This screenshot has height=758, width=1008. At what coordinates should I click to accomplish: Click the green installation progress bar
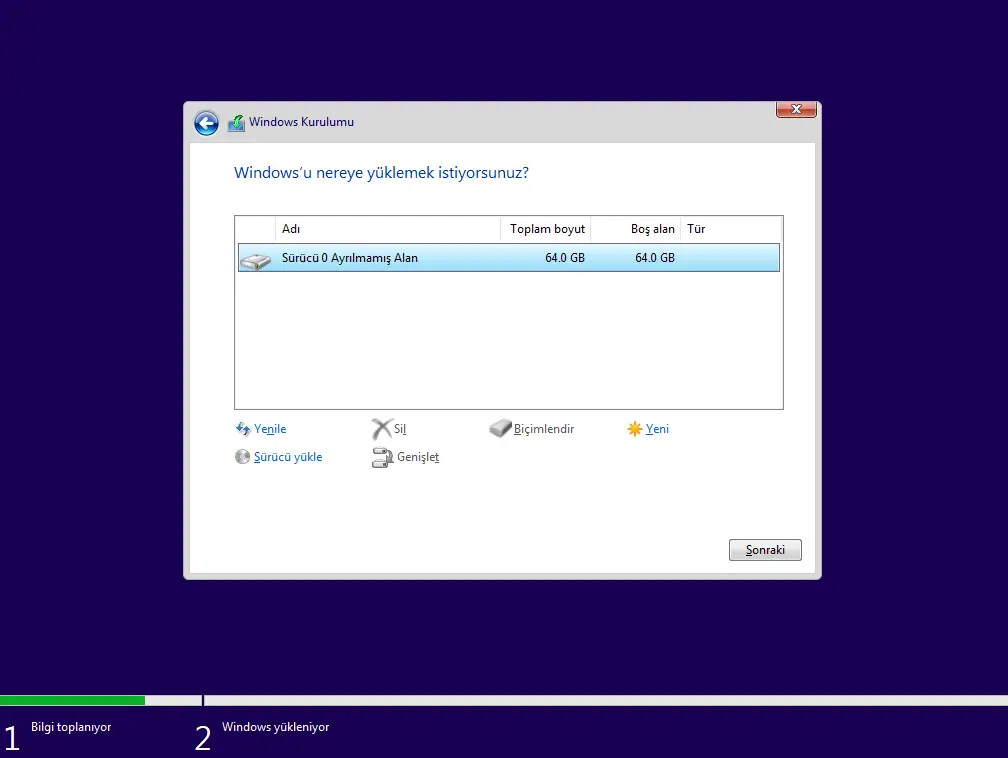pyautogui.click(x=73, y=701)
